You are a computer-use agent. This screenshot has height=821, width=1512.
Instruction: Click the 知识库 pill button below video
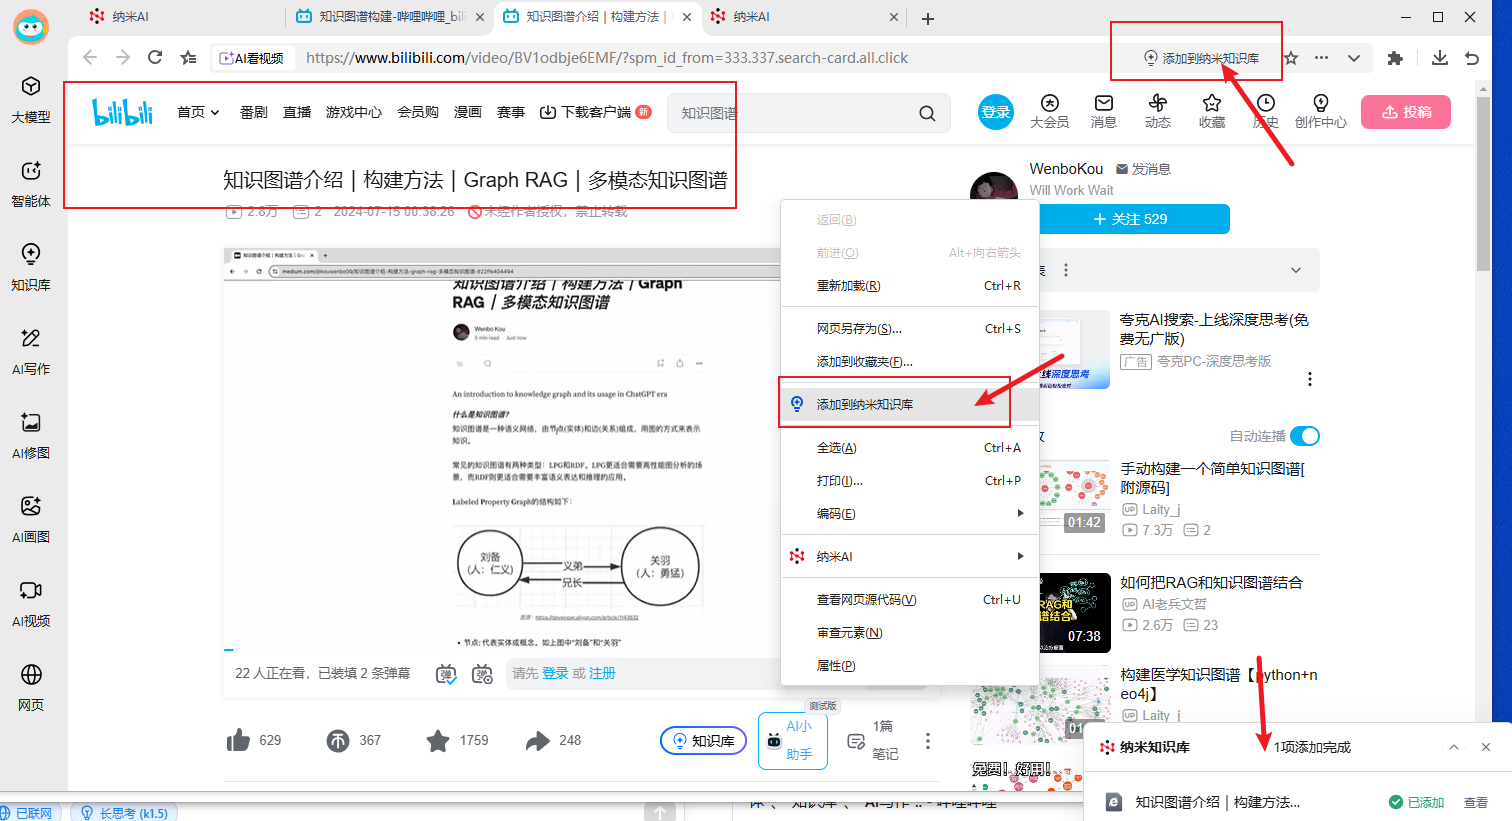pyautogui.click(x=703, y=741)
